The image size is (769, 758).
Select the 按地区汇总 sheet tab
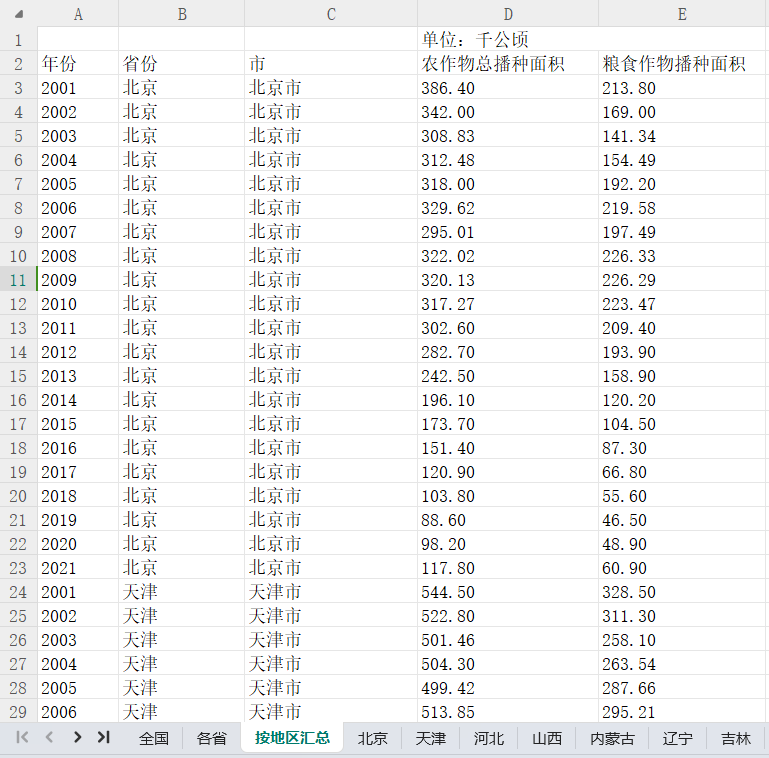click(x=292, y=737)
